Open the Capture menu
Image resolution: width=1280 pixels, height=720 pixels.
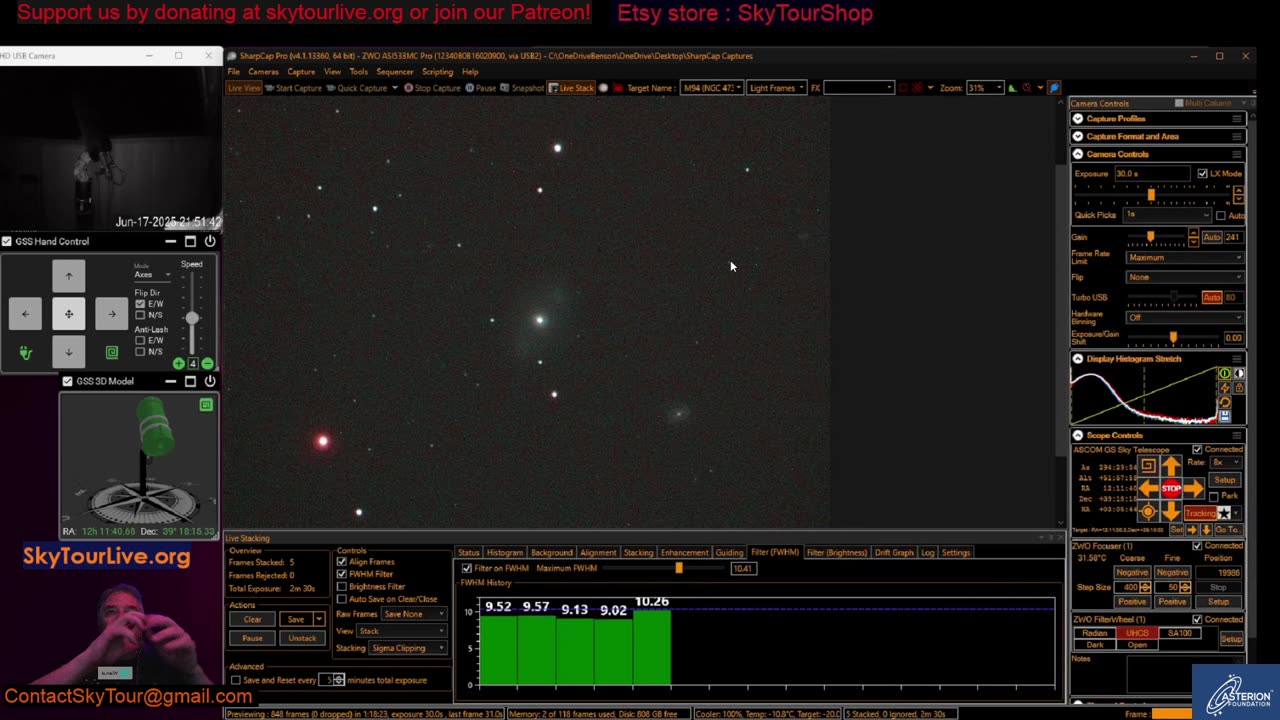tap(301, 72)
